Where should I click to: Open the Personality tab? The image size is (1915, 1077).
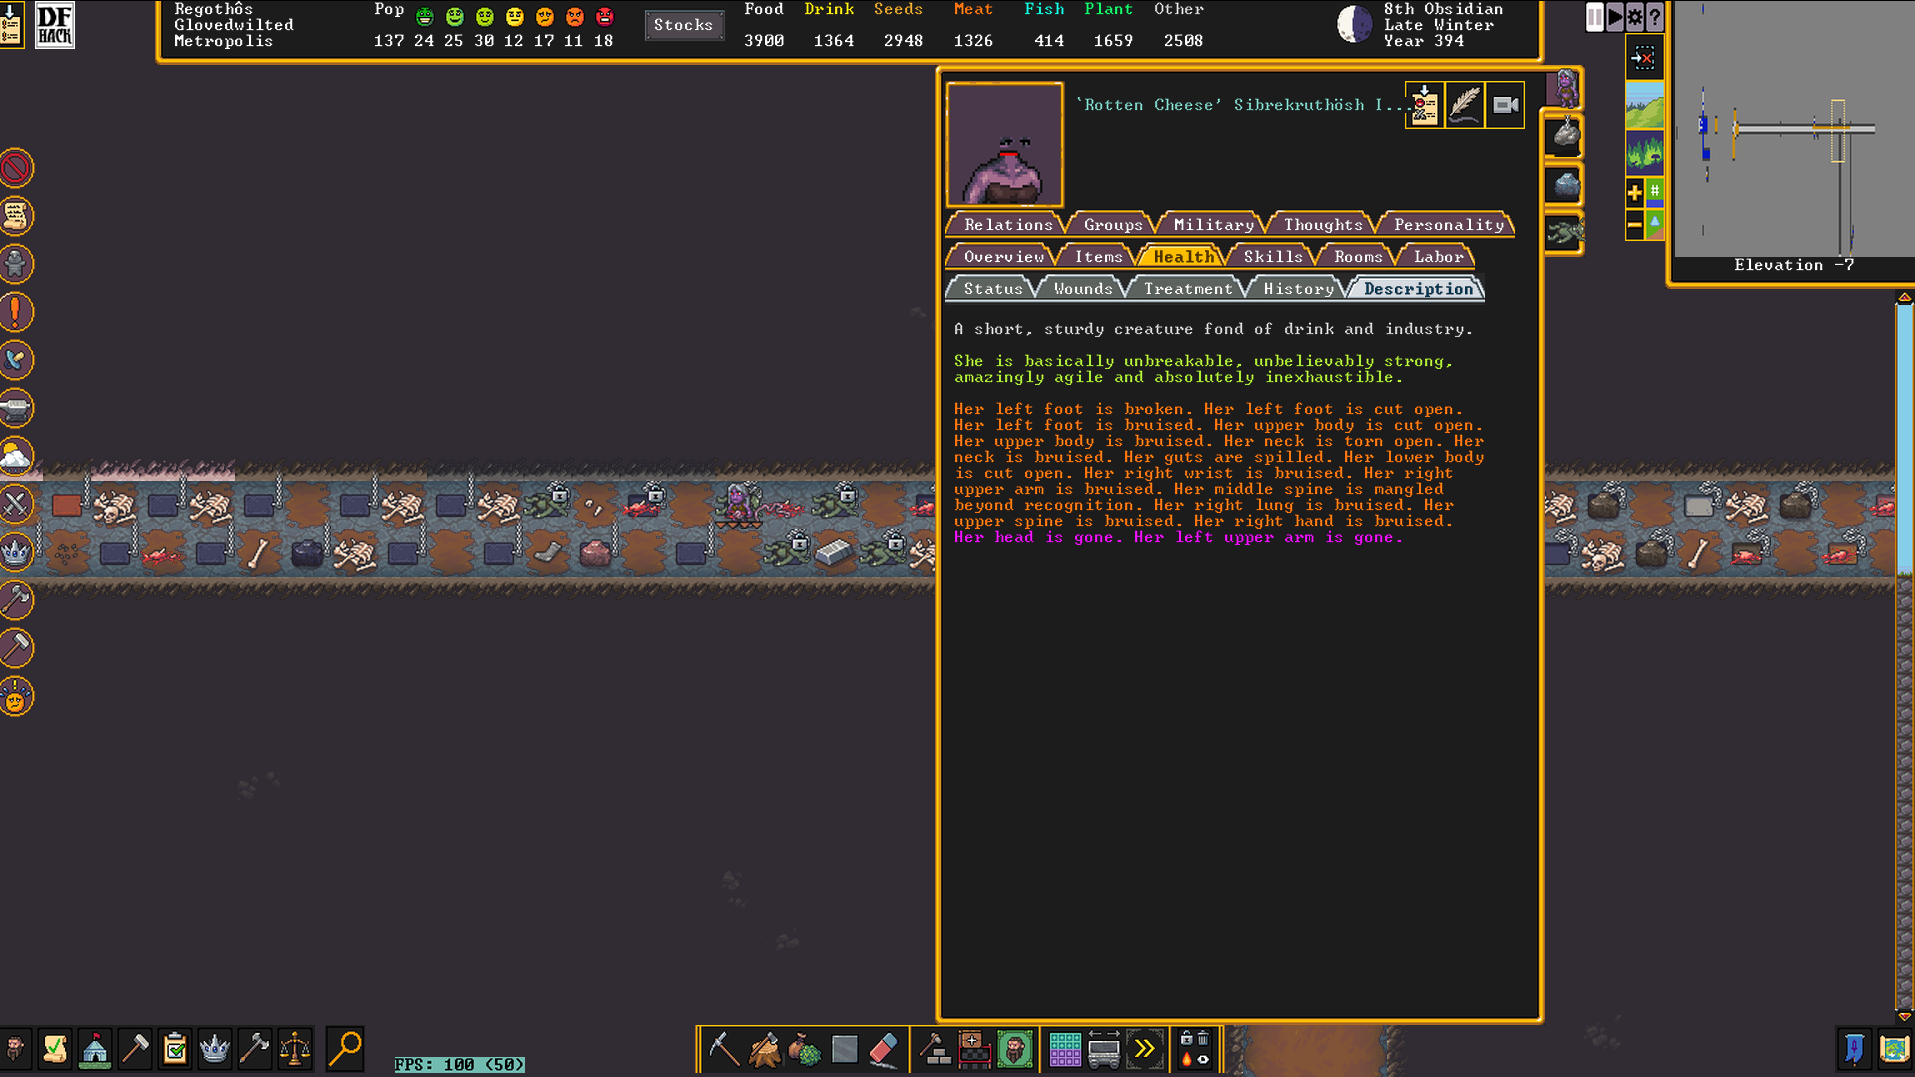pos(1448,225)
